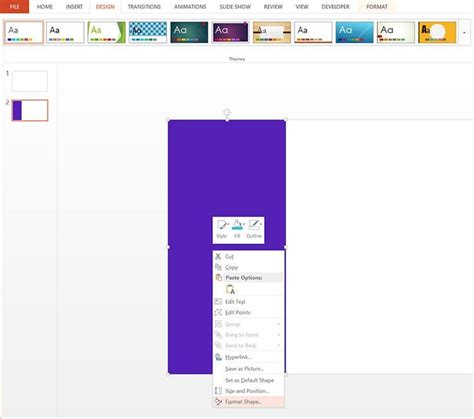Apply the dark purple theme

[x=231, y=32]
